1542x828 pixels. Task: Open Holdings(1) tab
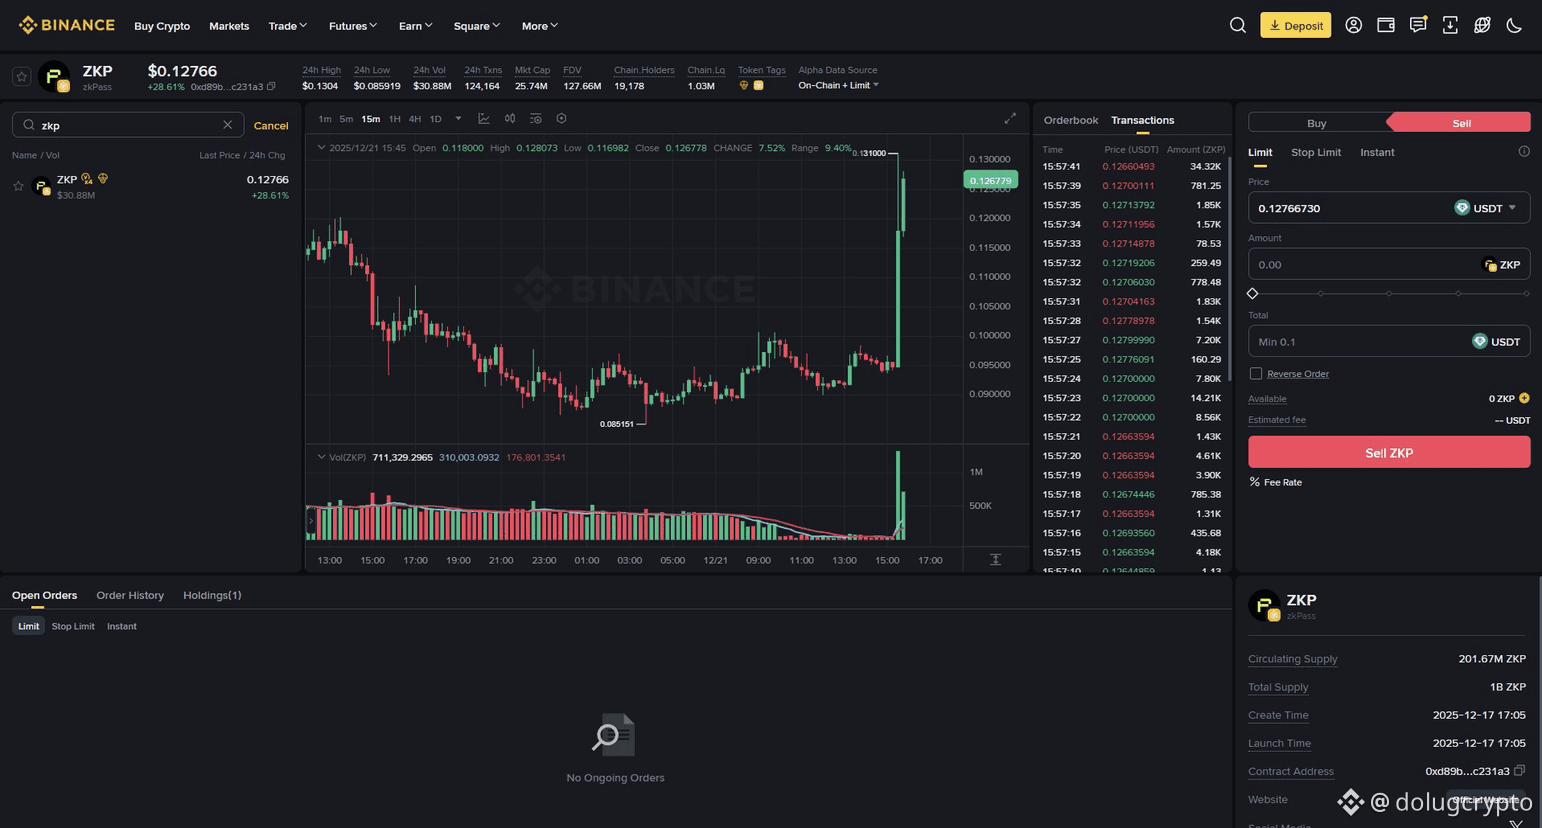click(x=212, y=595)
